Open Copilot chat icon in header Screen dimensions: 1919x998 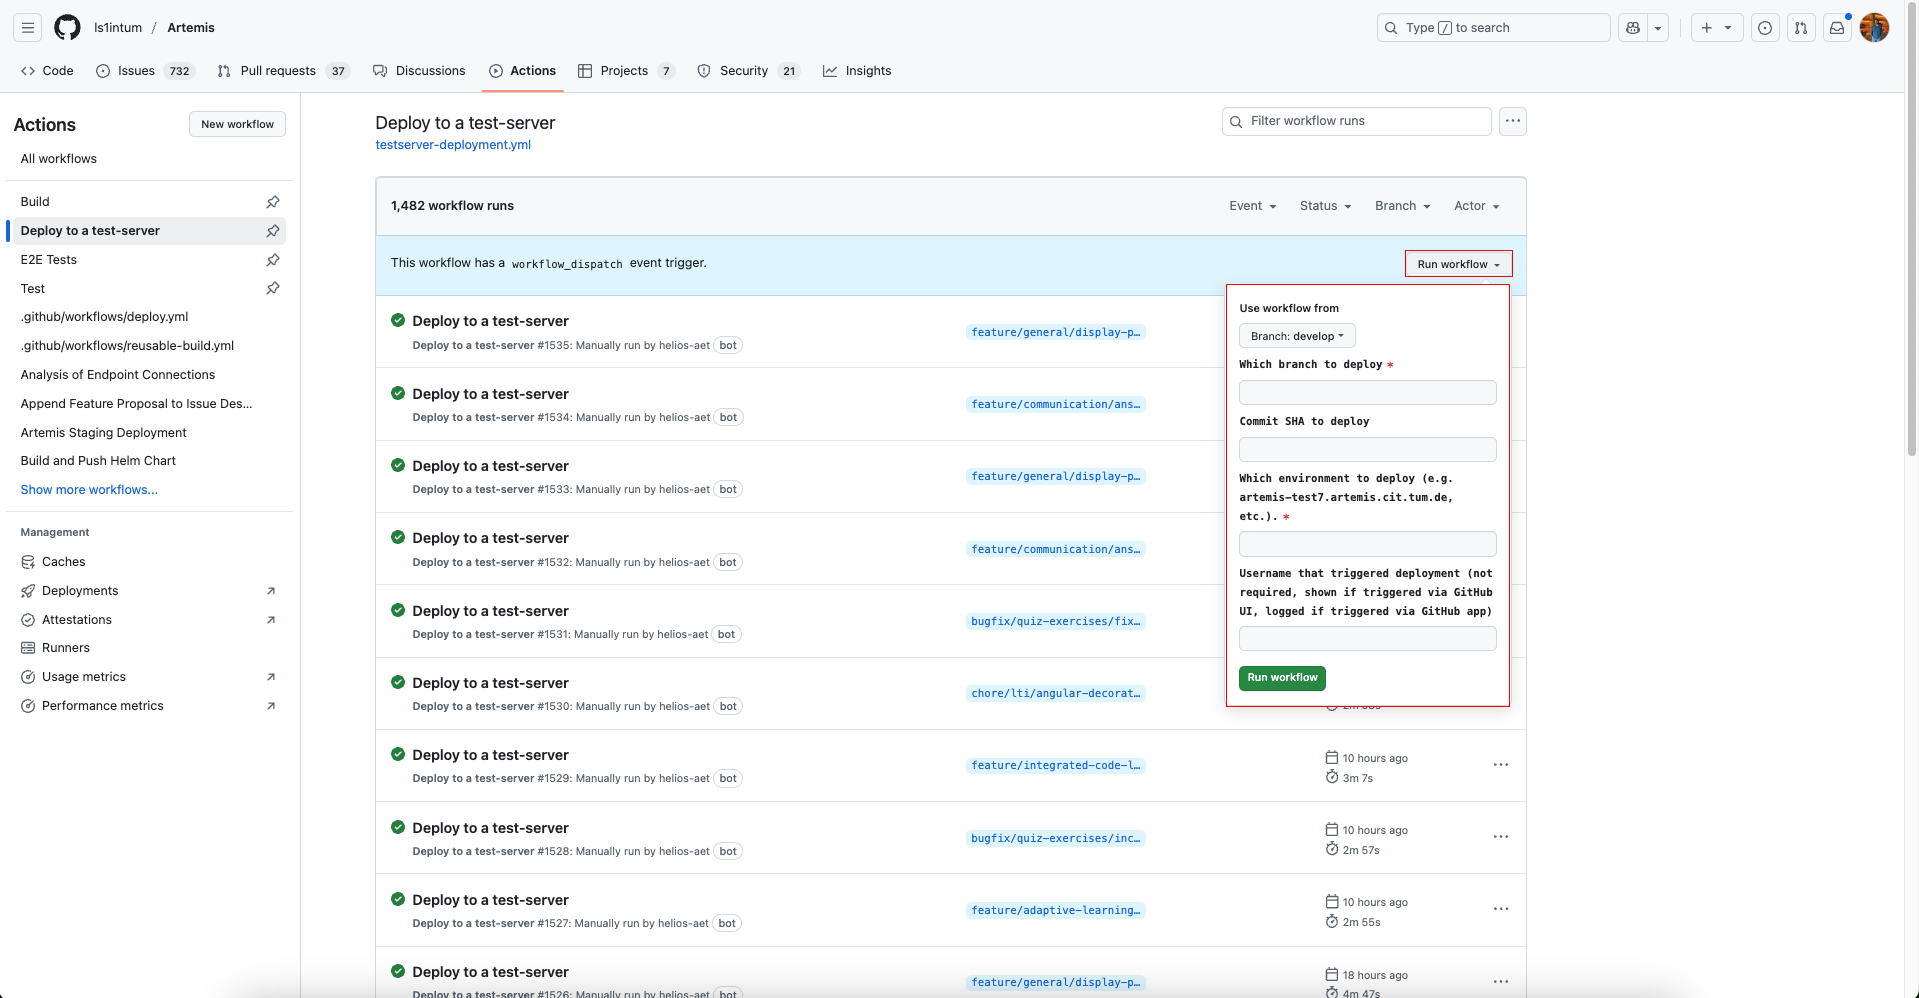coord(1633,28)
